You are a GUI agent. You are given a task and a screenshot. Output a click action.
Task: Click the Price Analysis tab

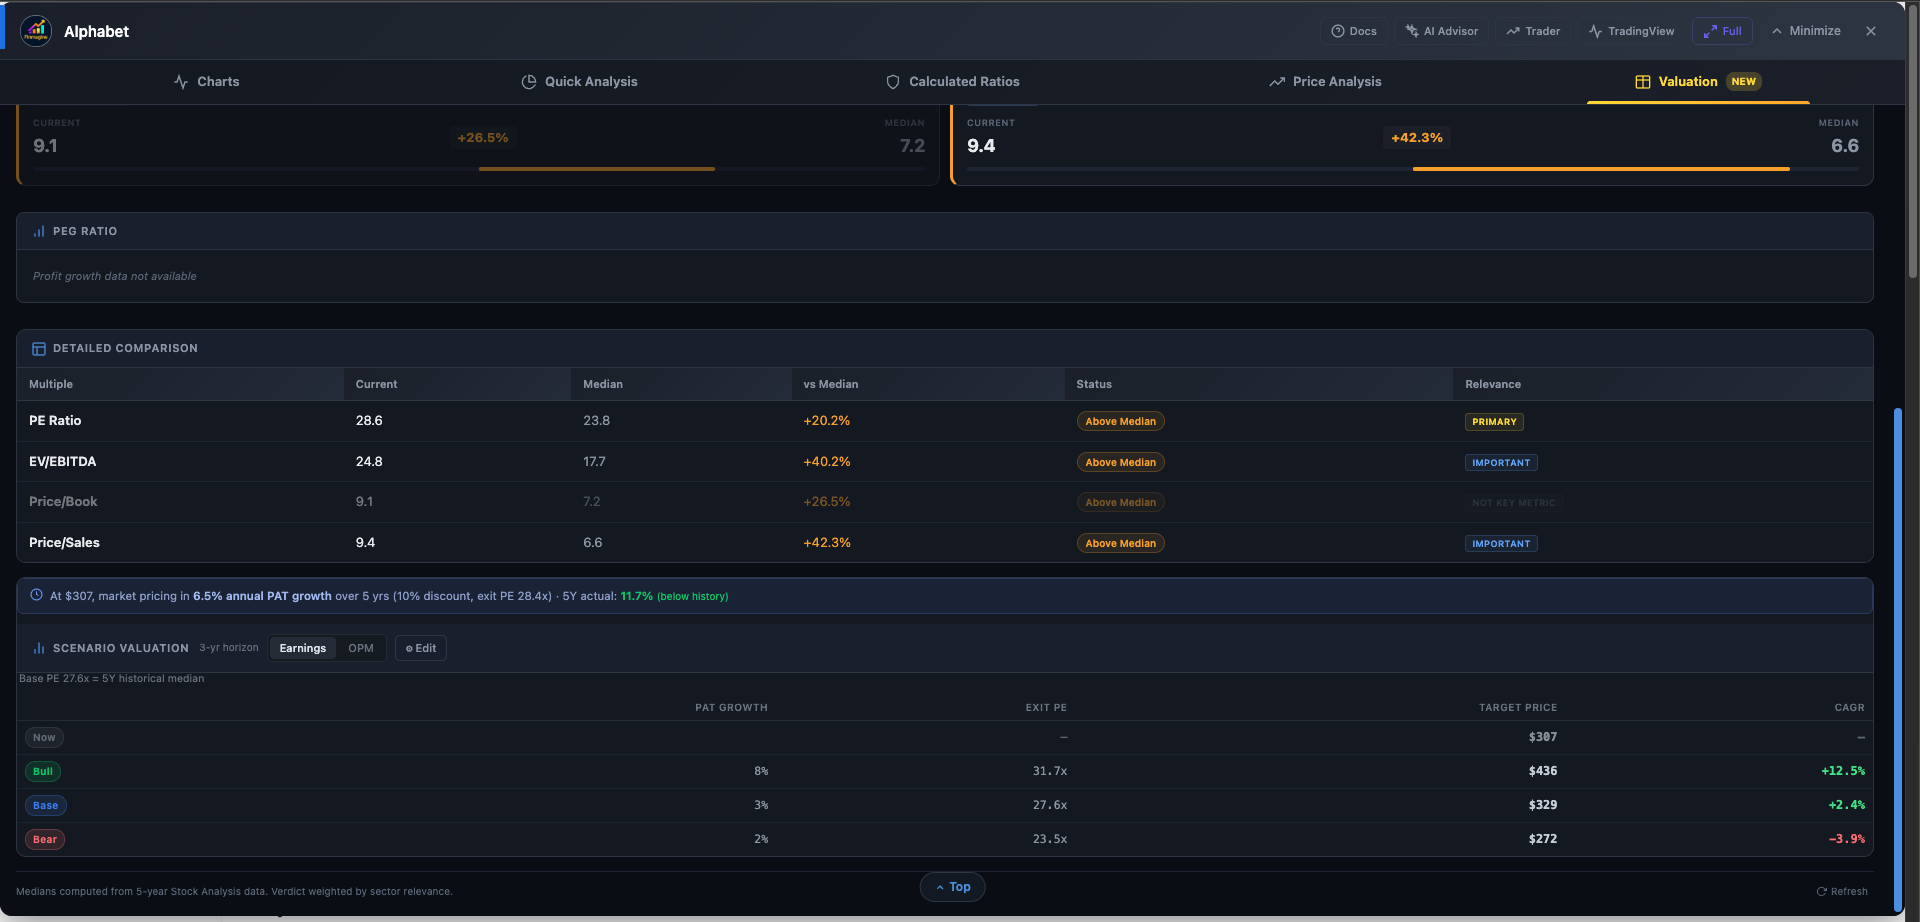tap(1325, 82)
